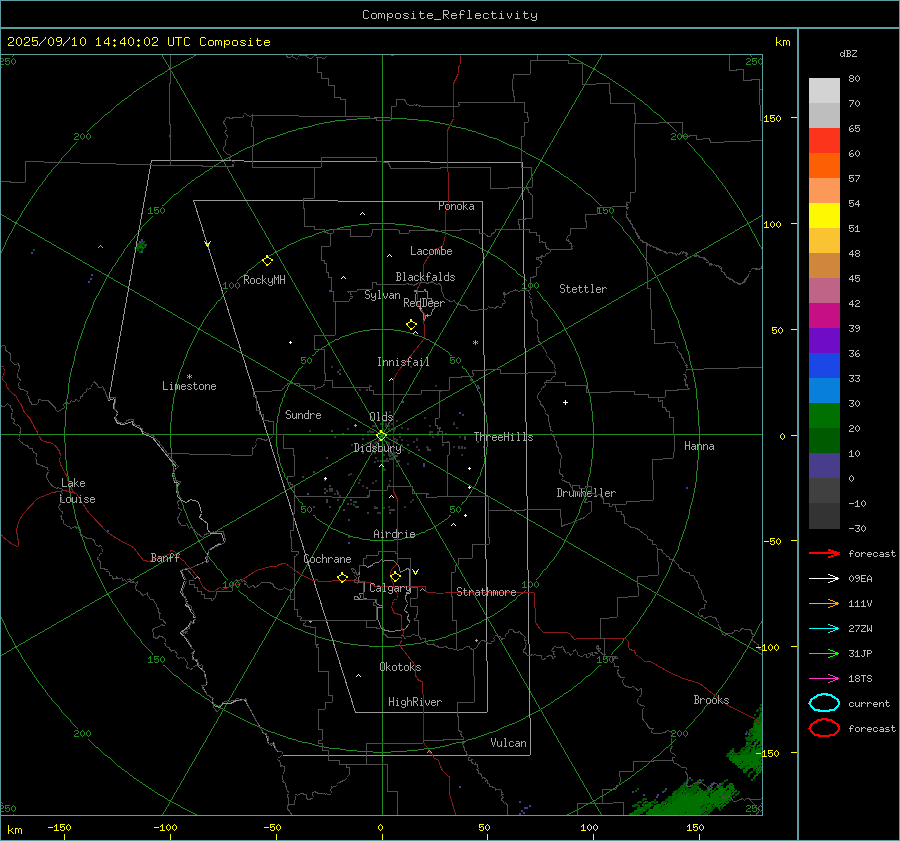
Task: Click the green 31JP arrow in legend
Action: tap(824, 653)
